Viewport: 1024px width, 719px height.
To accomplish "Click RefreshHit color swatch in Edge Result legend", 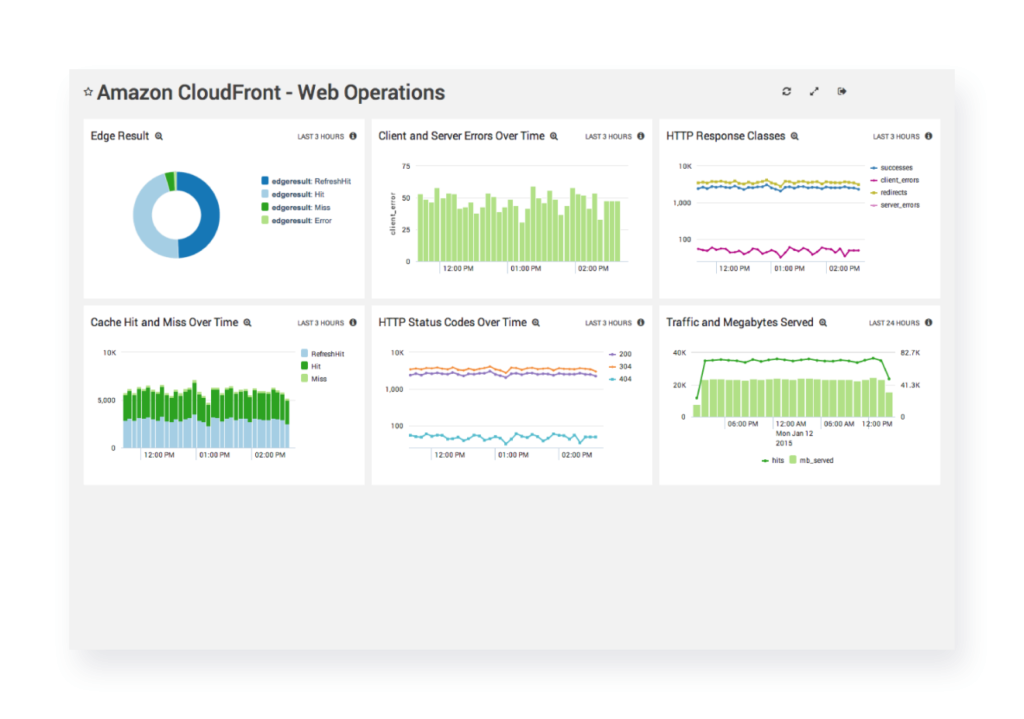I will (265, 181).
